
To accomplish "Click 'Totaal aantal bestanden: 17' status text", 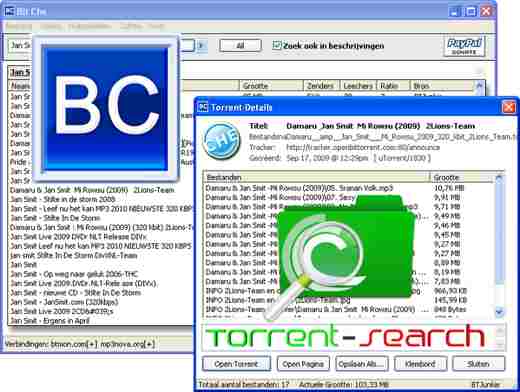I will [244, 385].
